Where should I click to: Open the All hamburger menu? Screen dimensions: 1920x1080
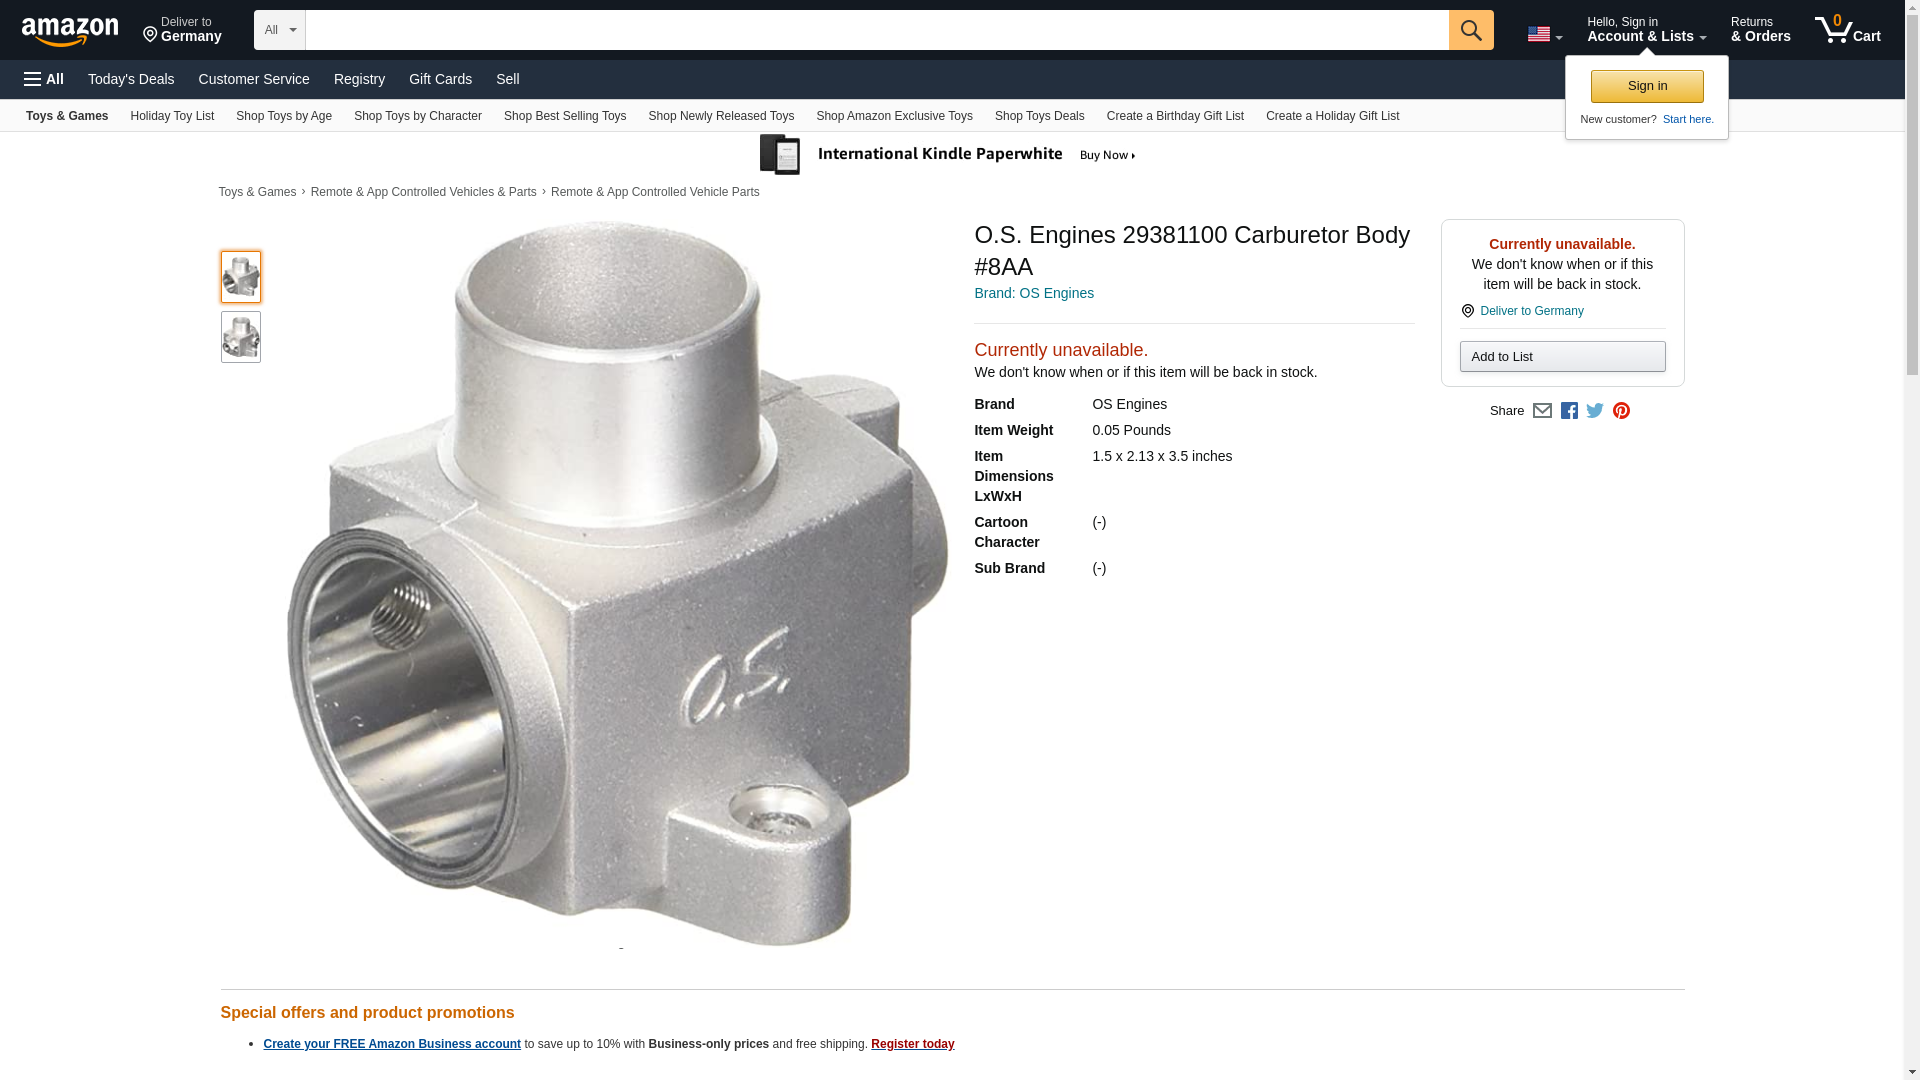point(44,79)
